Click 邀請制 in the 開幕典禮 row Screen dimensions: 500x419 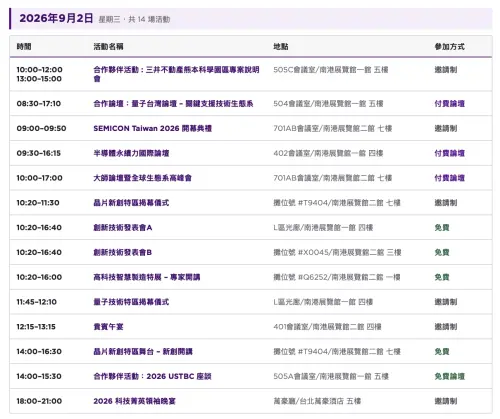click(446, 128)
